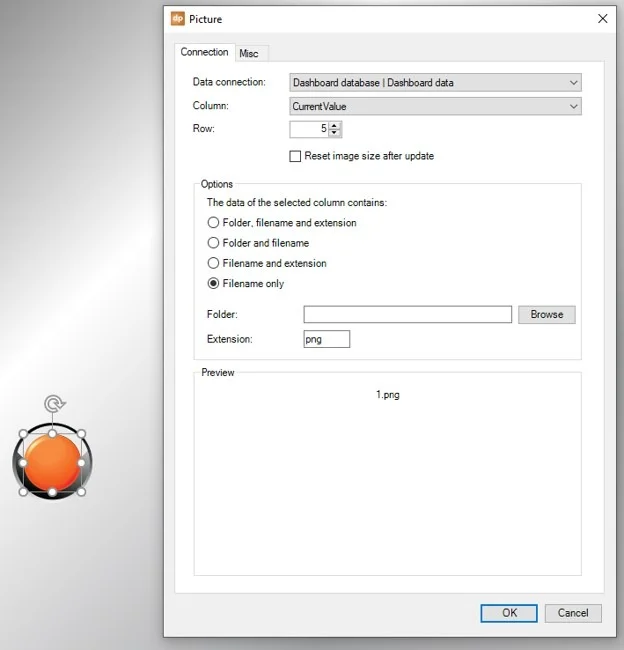The height and width of the screenshot is (650, 624).
Task: Select the orange circle picture on the slide
Action: 52,462
